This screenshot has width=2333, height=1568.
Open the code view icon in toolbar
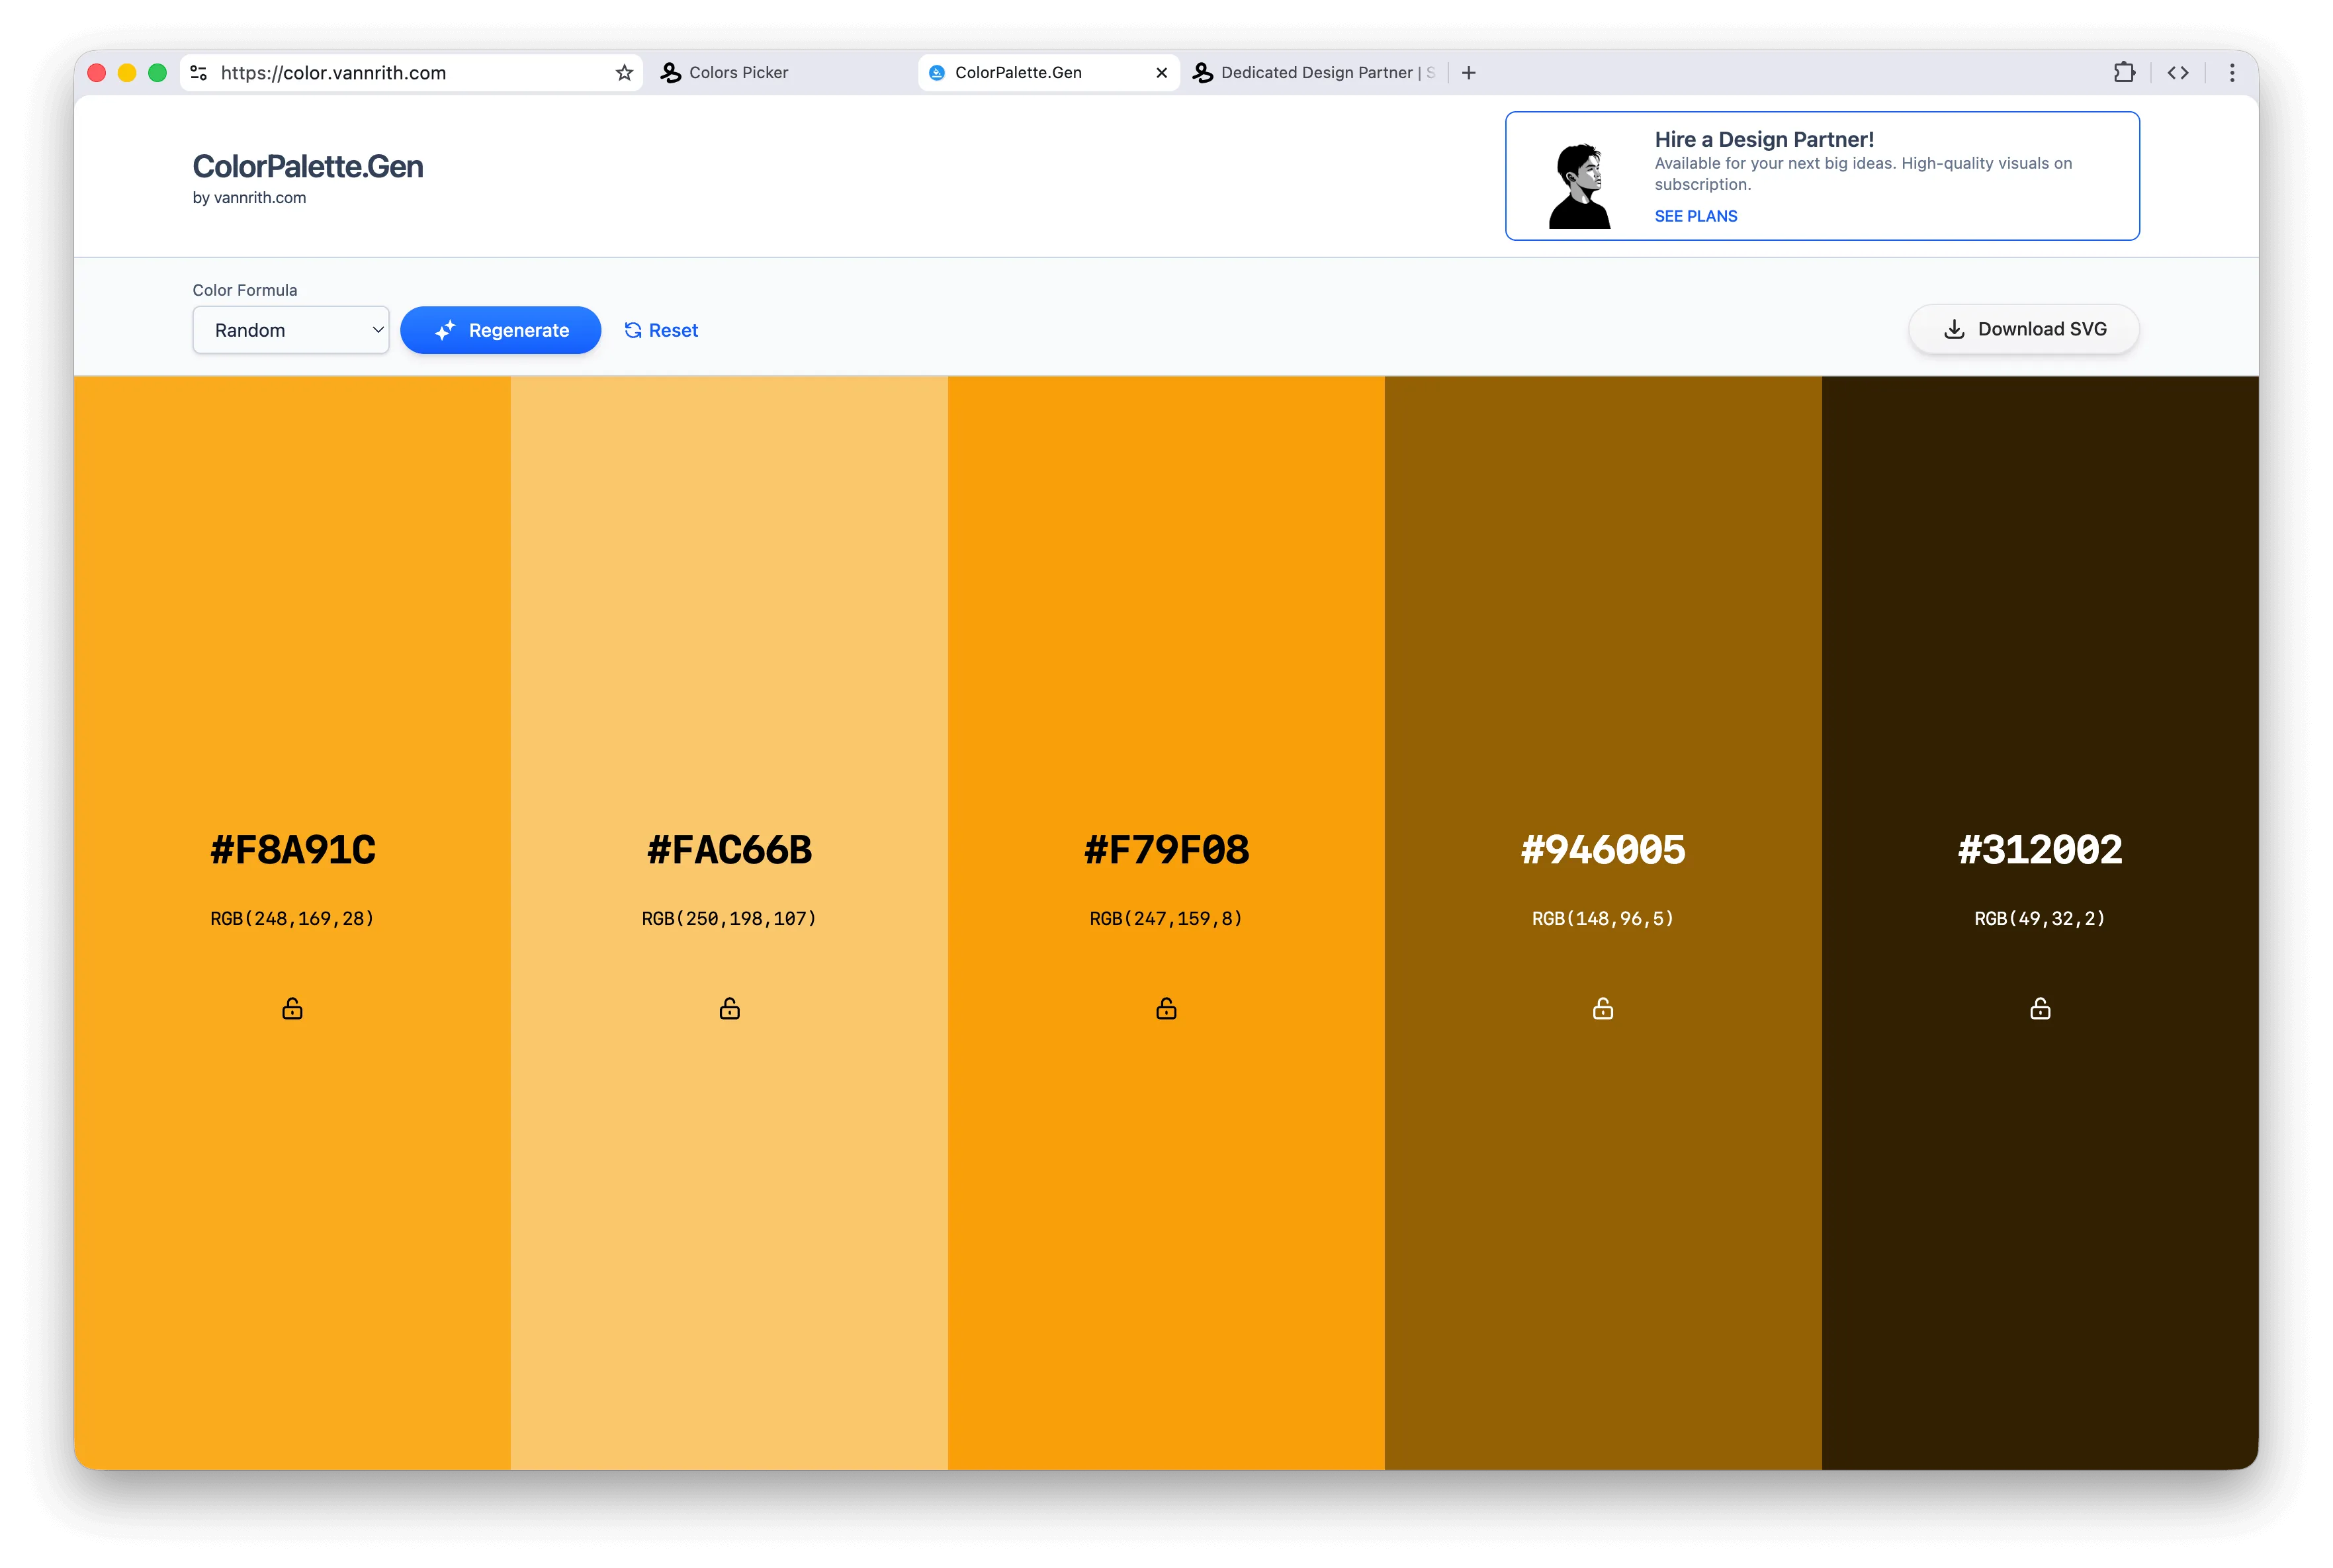(2178, 72)
